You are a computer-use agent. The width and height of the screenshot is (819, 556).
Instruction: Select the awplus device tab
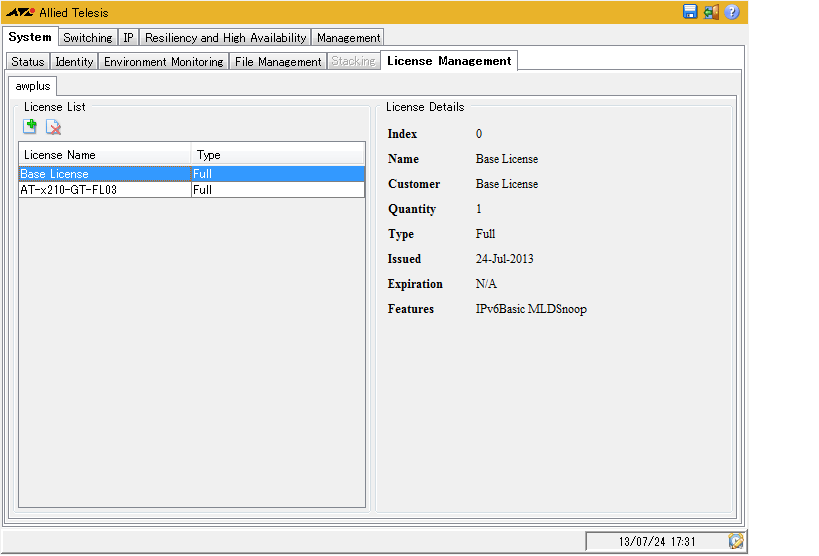[x=33, y=86]
